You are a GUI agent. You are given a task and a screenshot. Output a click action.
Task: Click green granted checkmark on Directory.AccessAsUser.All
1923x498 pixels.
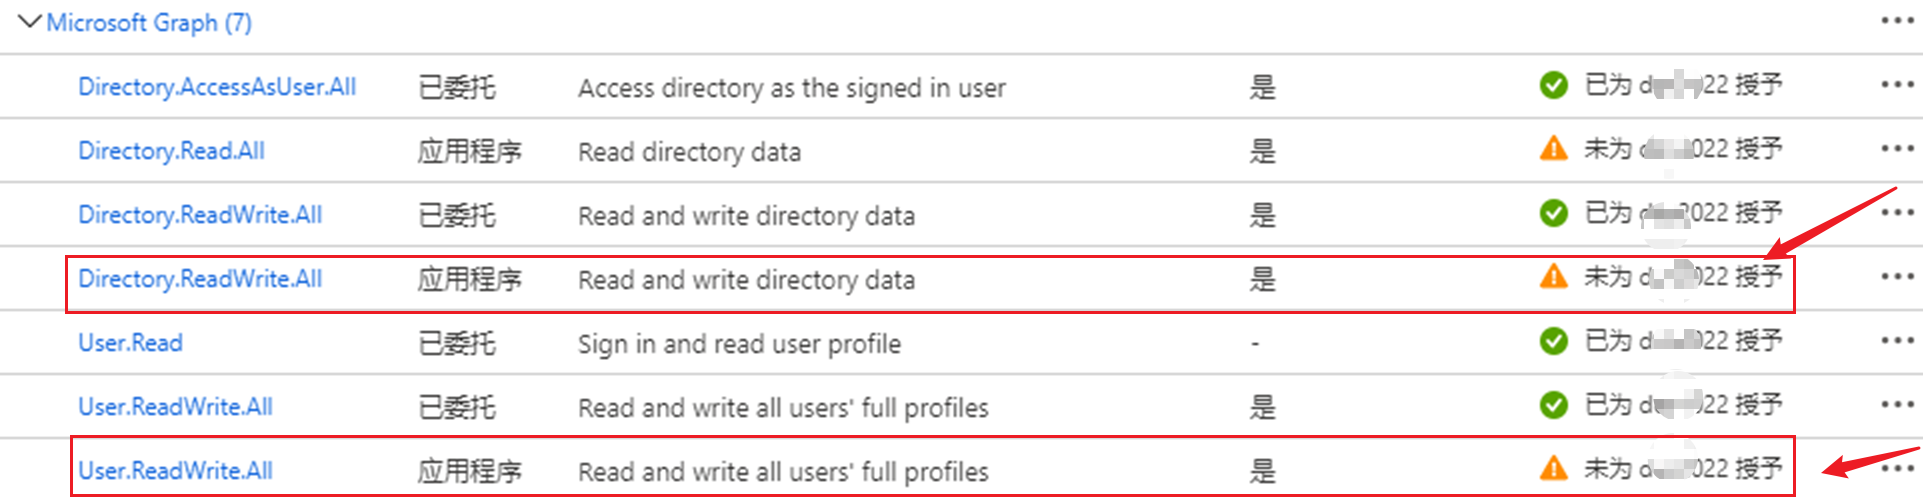point(1554,85)
